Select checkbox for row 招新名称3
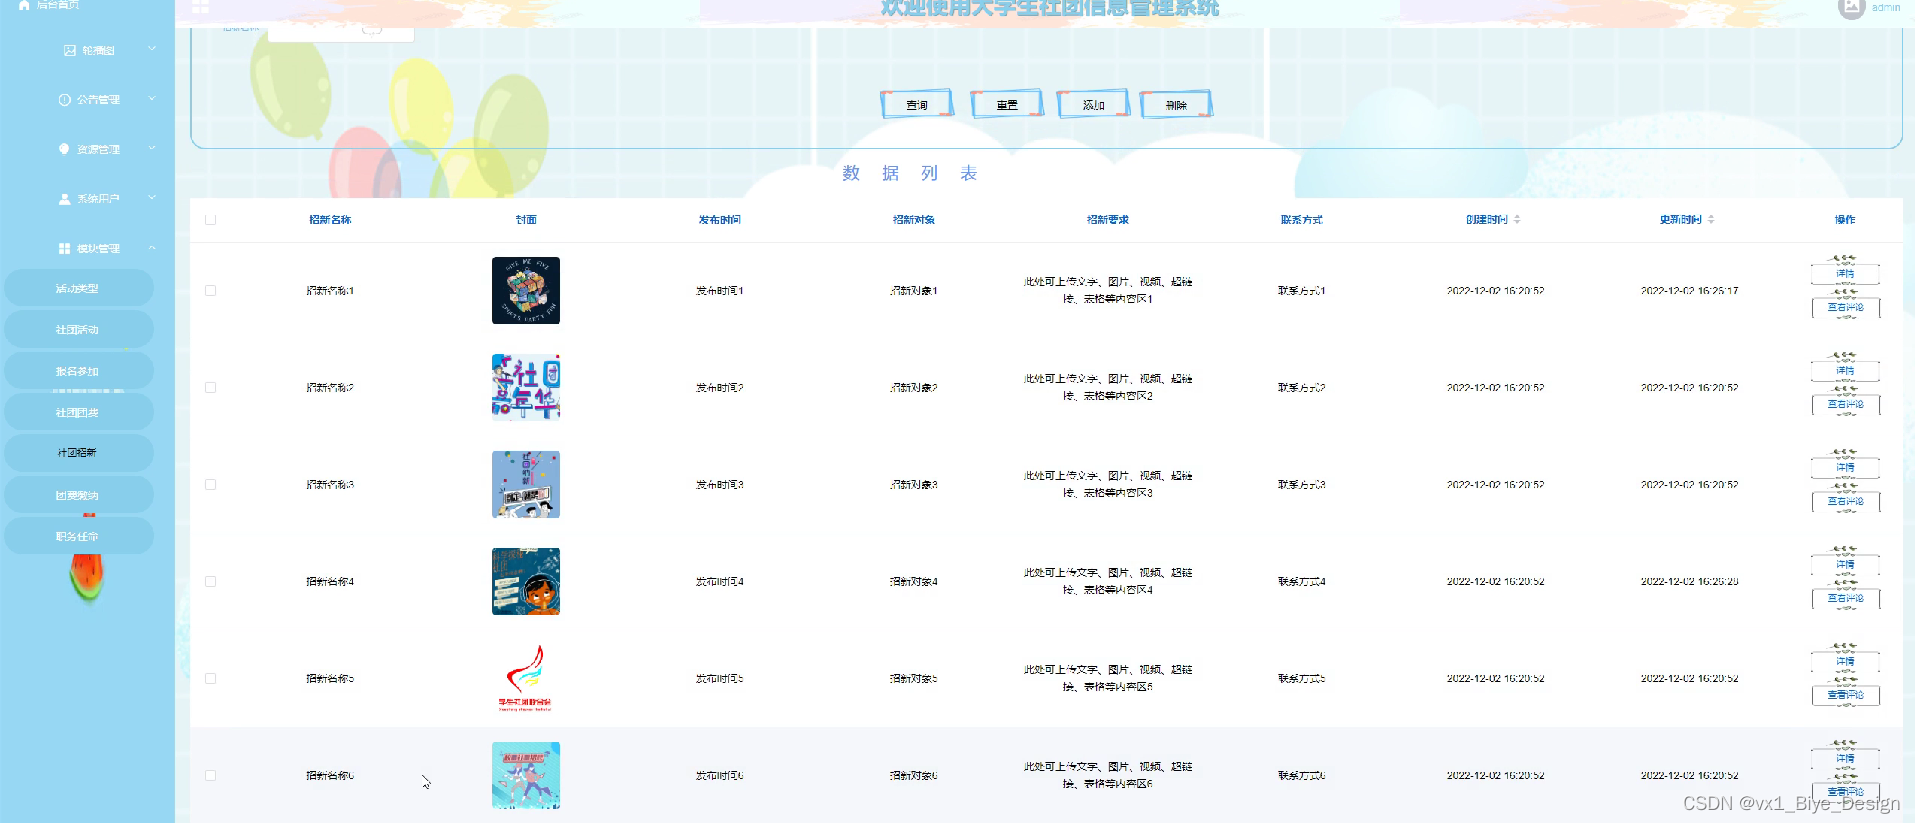This screenshot has width=1915, height=823. click(x=210, y=485)
